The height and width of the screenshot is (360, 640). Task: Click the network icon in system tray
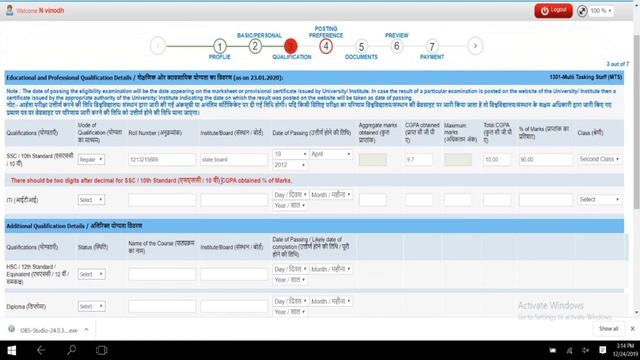569,350
